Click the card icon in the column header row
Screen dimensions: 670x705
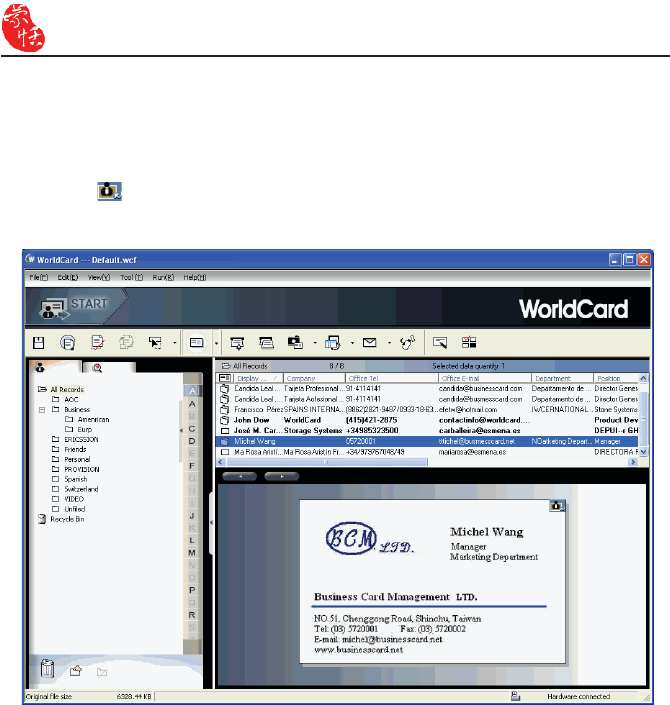point(225,378)
